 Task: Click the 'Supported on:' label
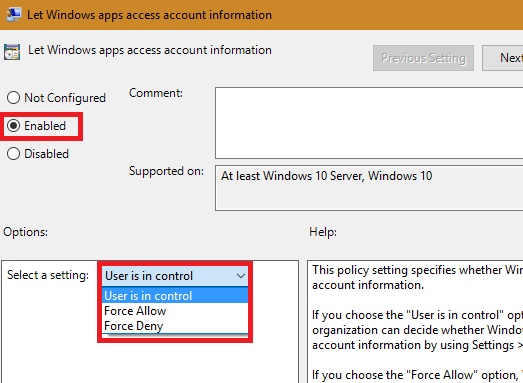(166, 171)
